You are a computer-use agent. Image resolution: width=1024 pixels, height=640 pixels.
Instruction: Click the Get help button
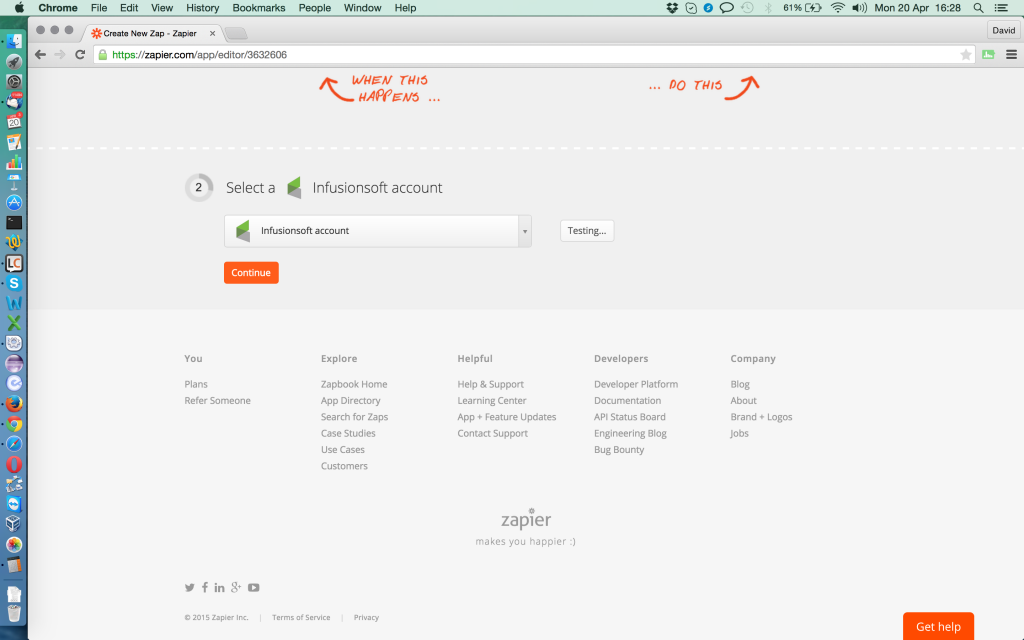(x=938, y=626)
